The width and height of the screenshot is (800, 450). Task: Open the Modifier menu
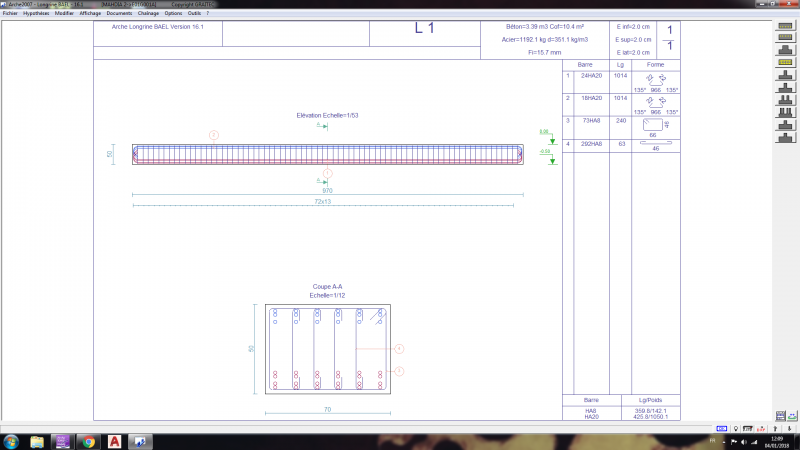coord(64,13)
